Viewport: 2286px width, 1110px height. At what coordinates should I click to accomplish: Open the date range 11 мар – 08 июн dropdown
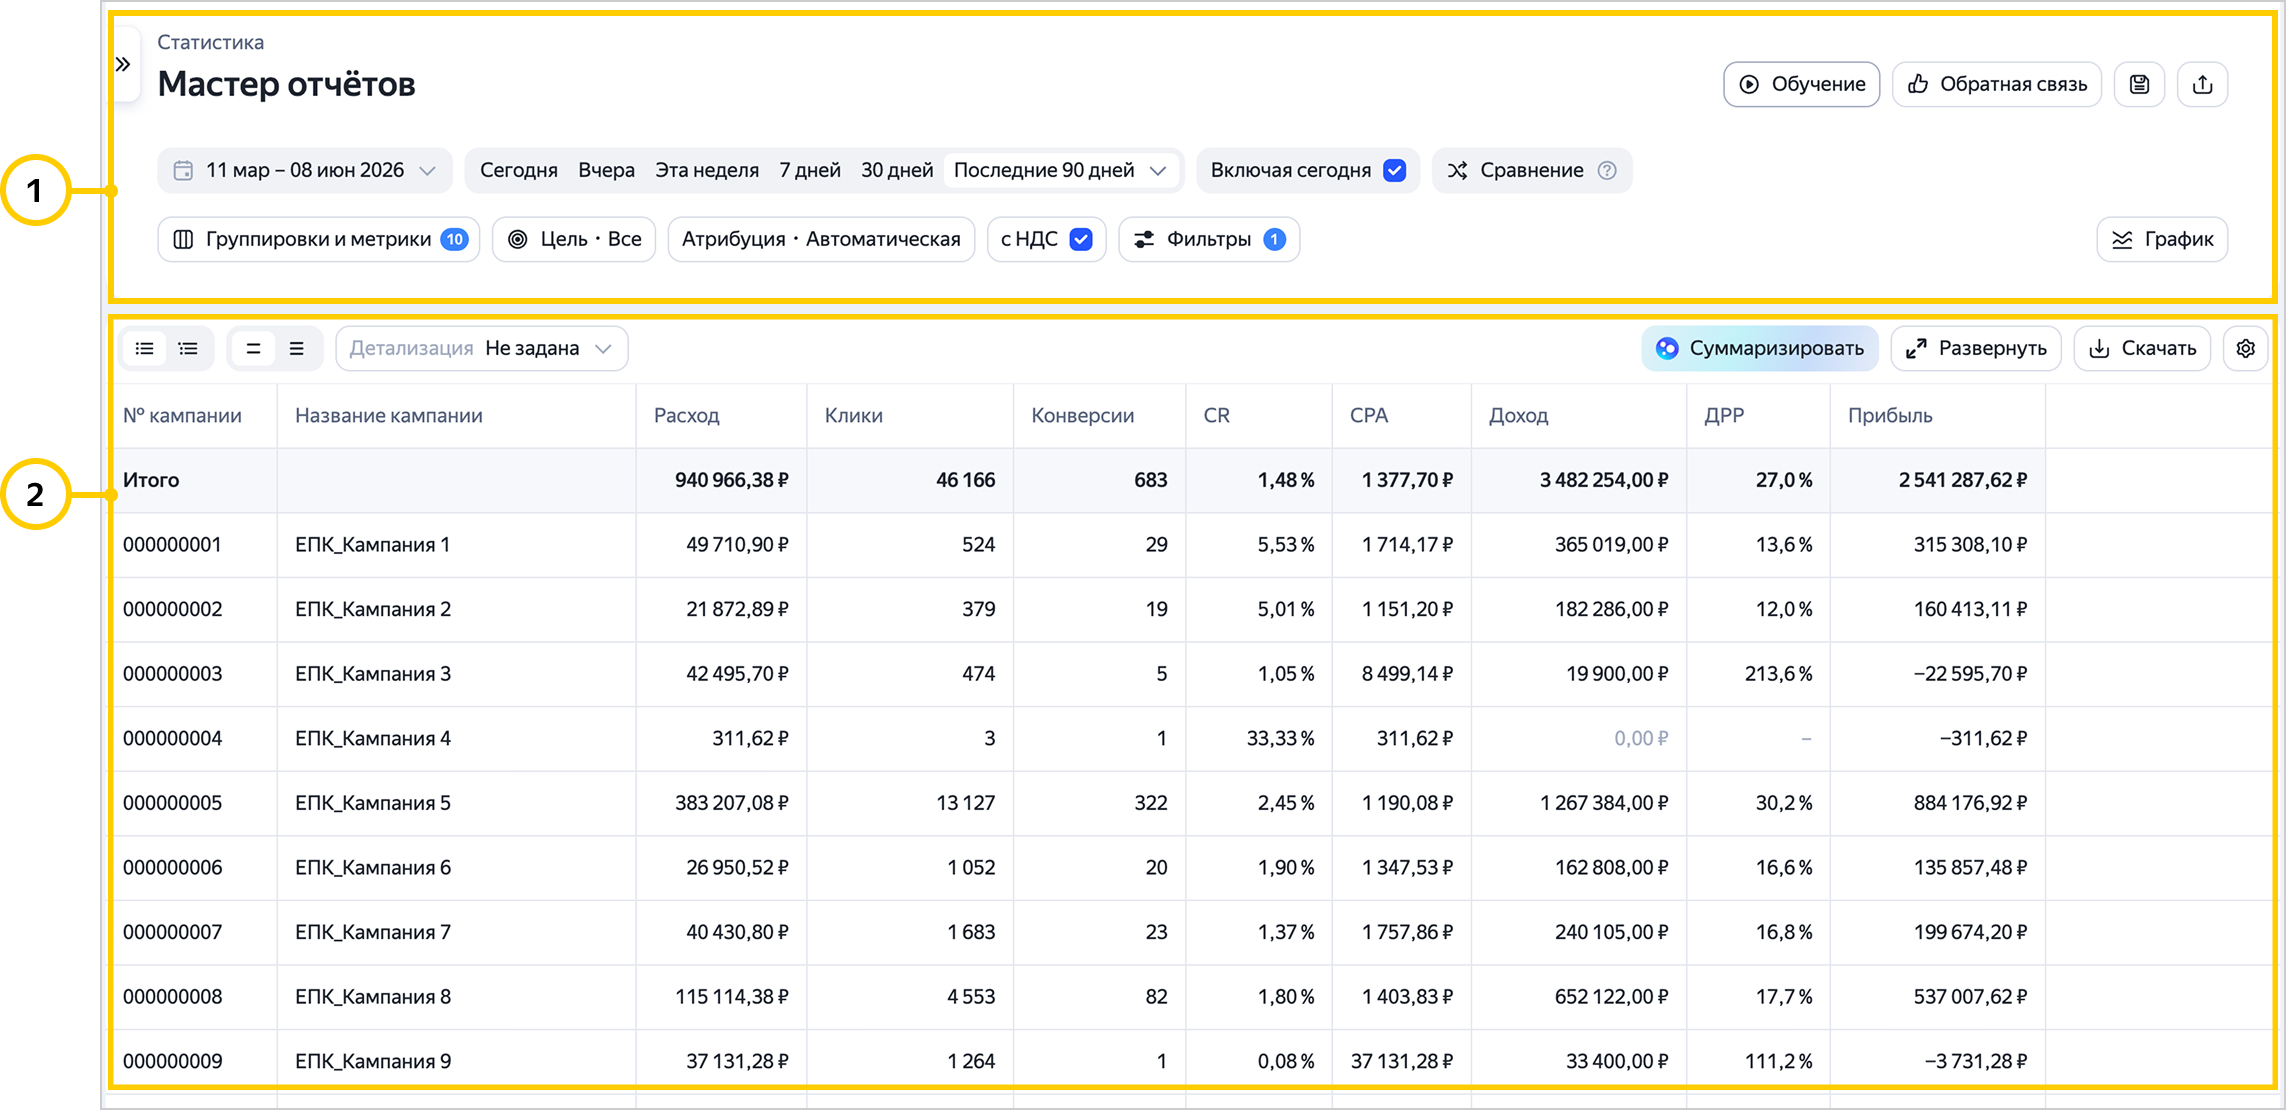(305, 171)
